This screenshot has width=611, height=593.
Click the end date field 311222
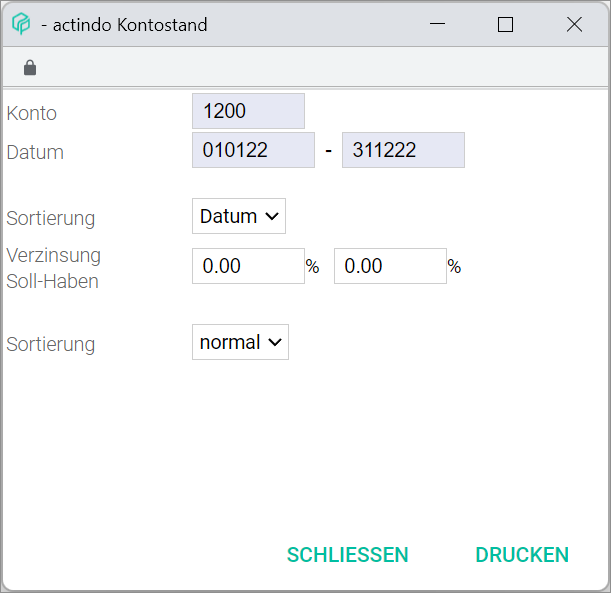point(403,150)
